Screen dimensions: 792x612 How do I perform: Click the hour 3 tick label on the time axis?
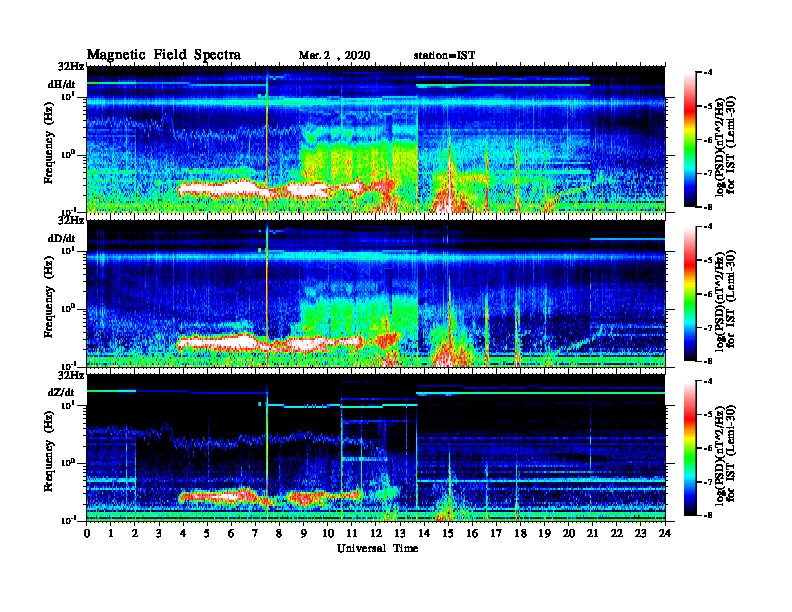160,534
